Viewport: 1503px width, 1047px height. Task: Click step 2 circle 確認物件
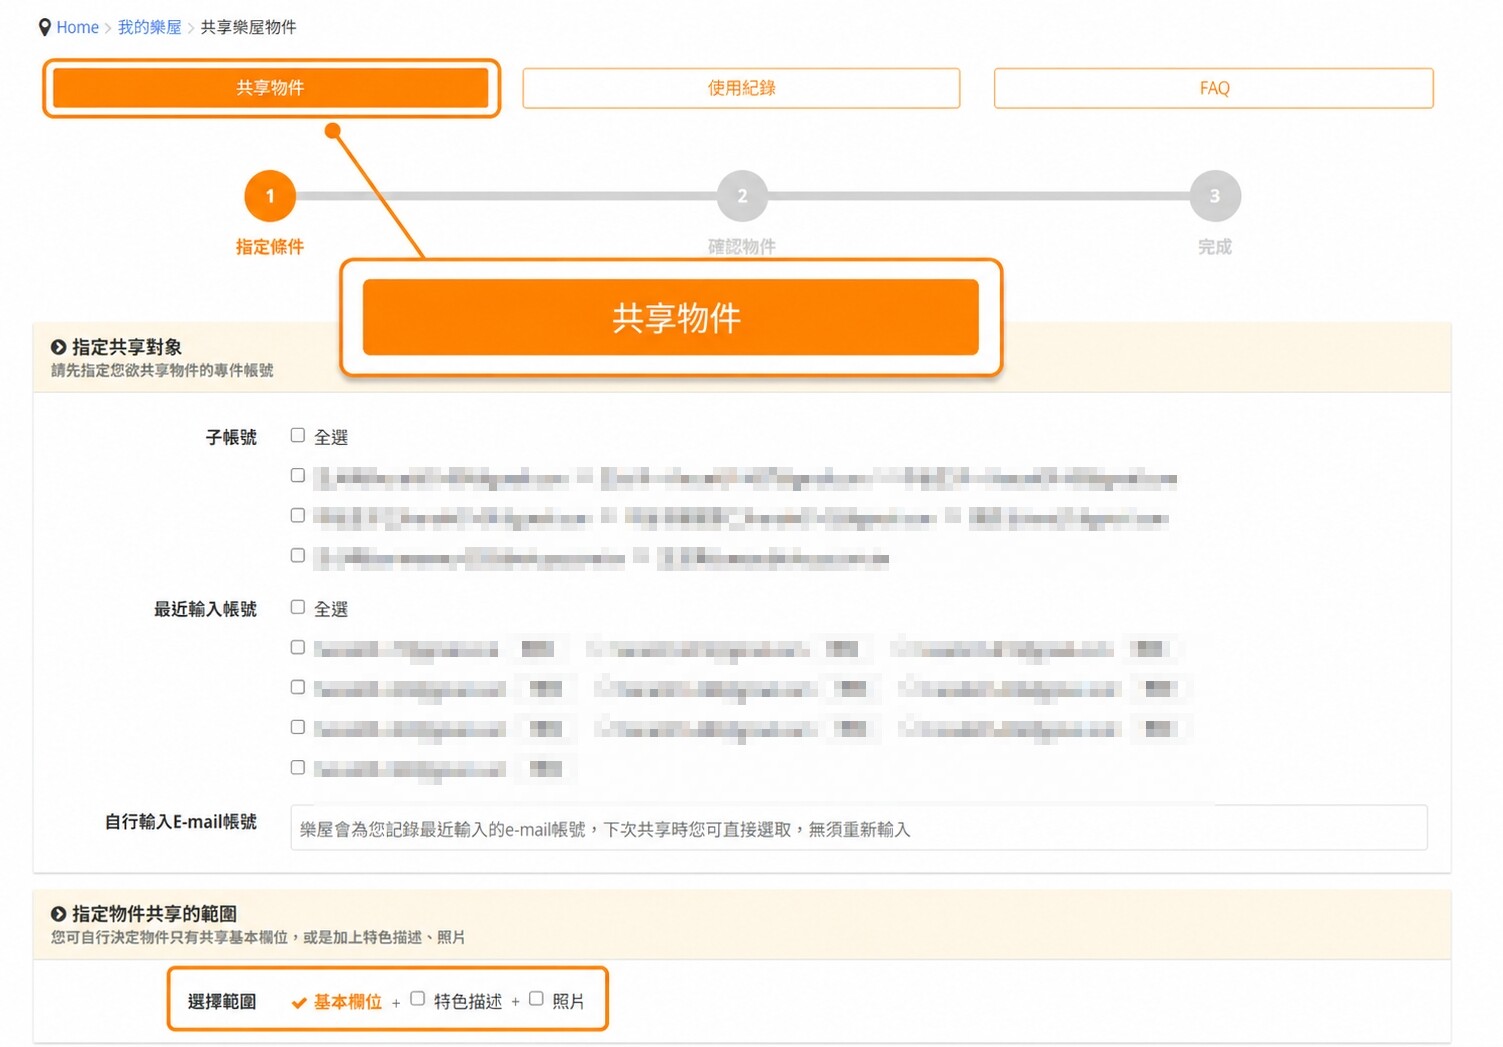pyautogui.click(x=742, y=196)
